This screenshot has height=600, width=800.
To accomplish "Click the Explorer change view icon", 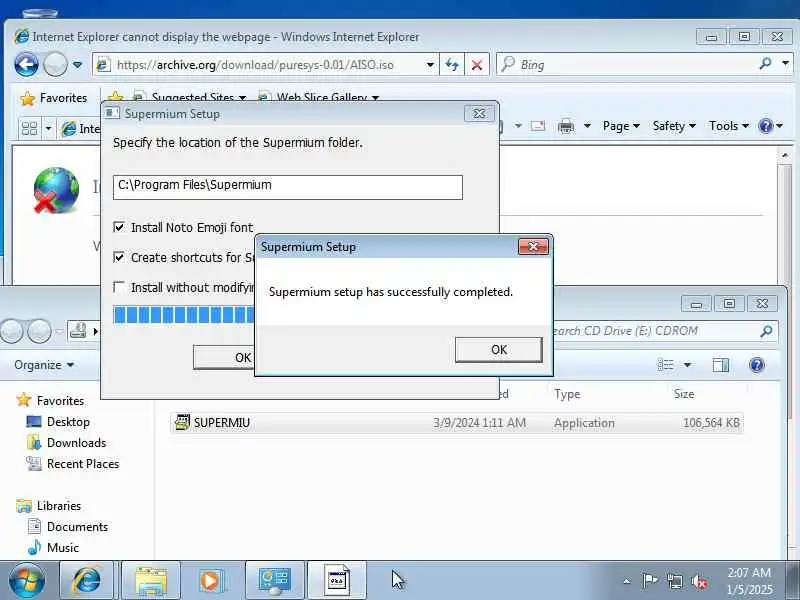I will point(665,364).
